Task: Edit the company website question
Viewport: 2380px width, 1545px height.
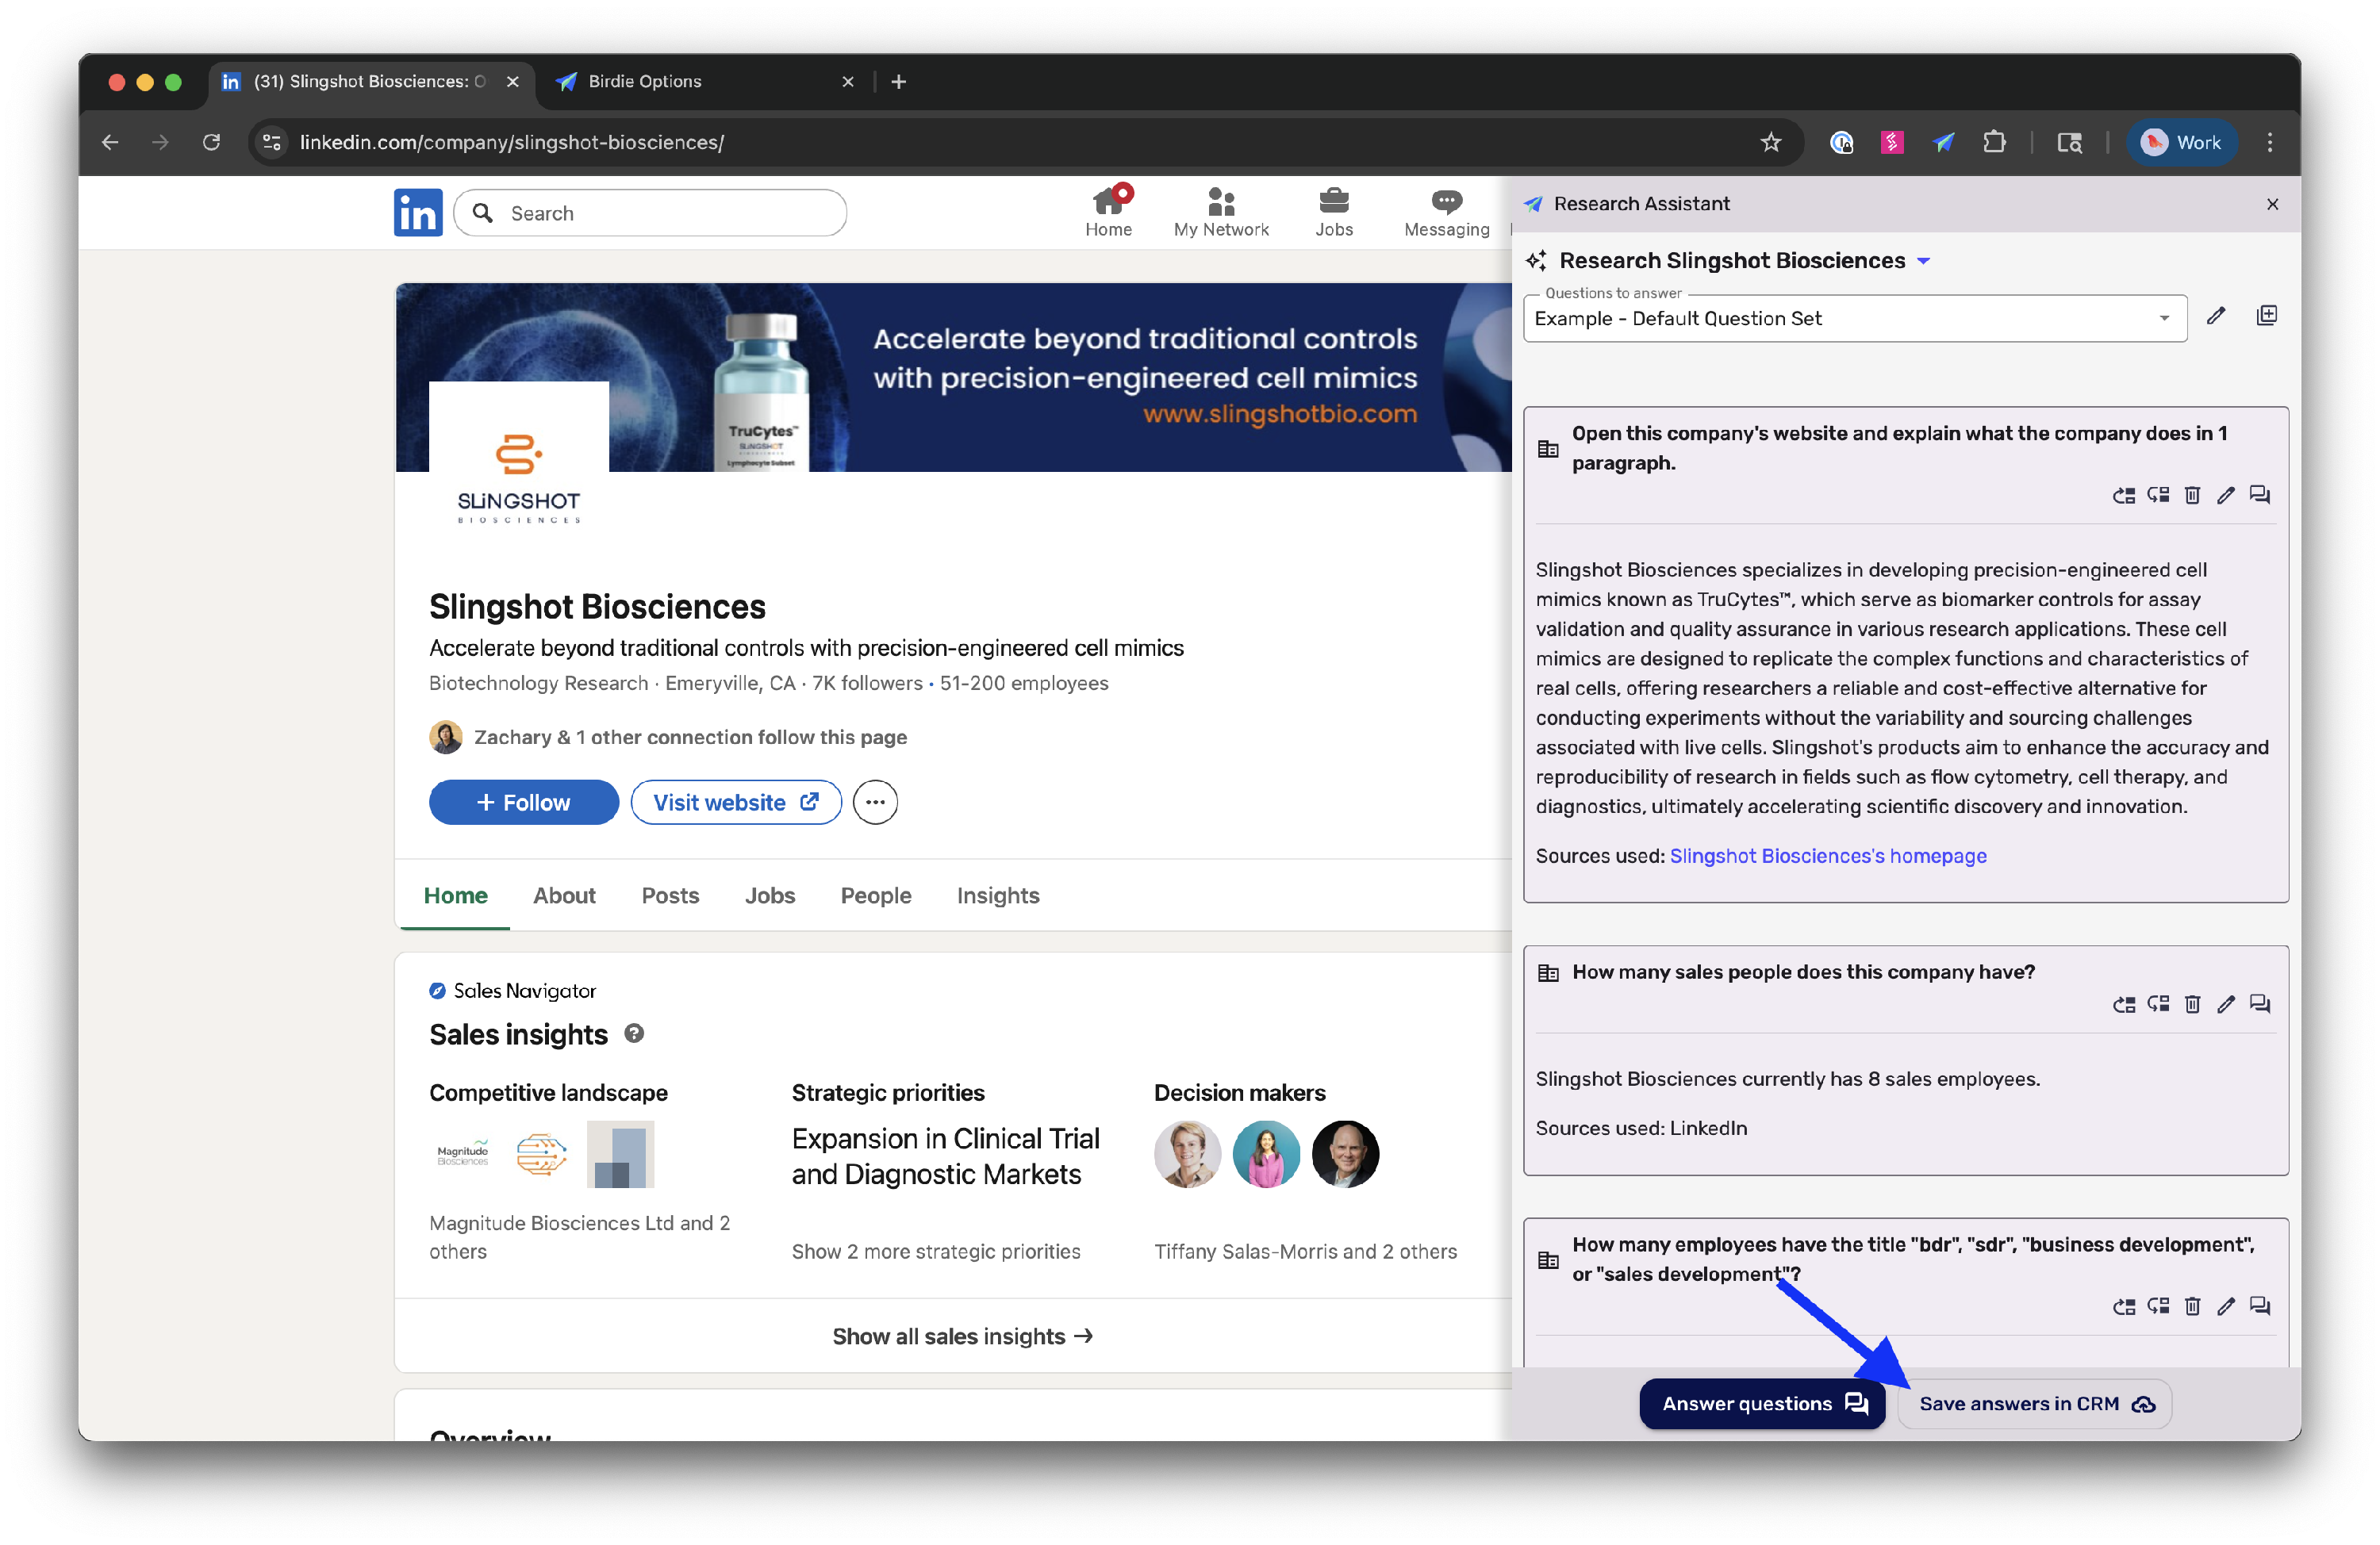Action: point(2225,496)
